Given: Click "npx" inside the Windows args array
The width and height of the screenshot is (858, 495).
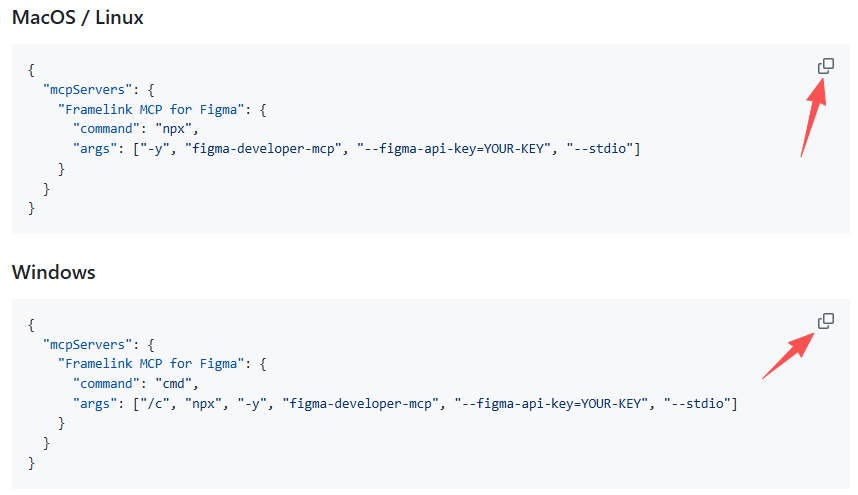Looking at the screenshot, I should coord(204,404).
